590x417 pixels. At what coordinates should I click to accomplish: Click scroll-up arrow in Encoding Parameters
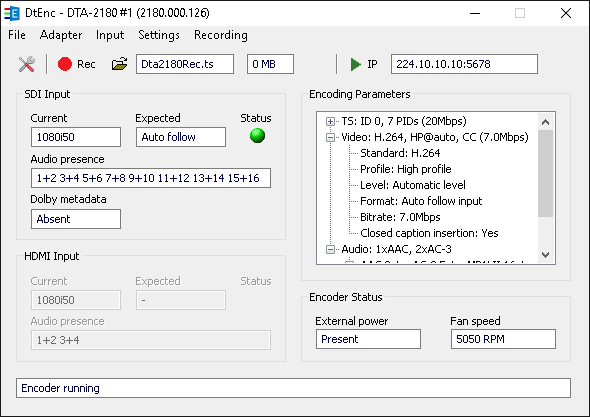pyautogui.click(x=546, y=122)
